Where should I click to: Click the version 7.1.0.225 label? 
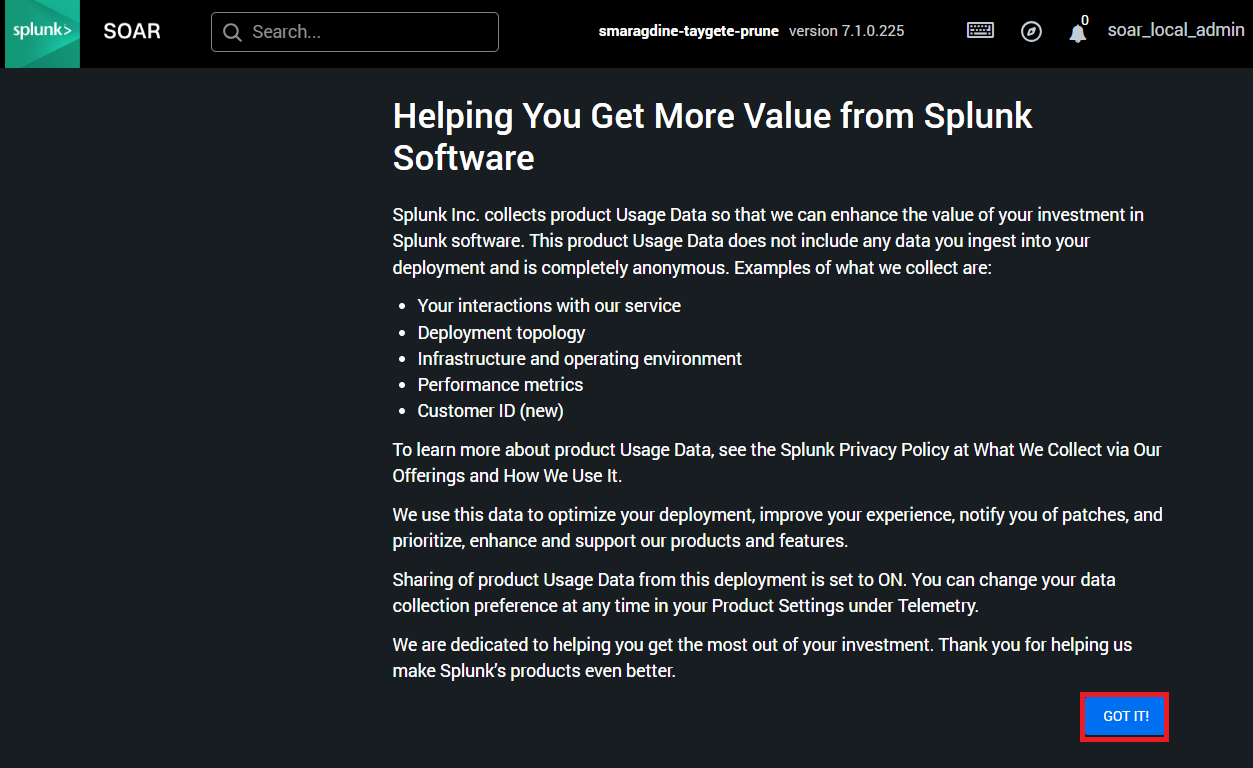846,31
